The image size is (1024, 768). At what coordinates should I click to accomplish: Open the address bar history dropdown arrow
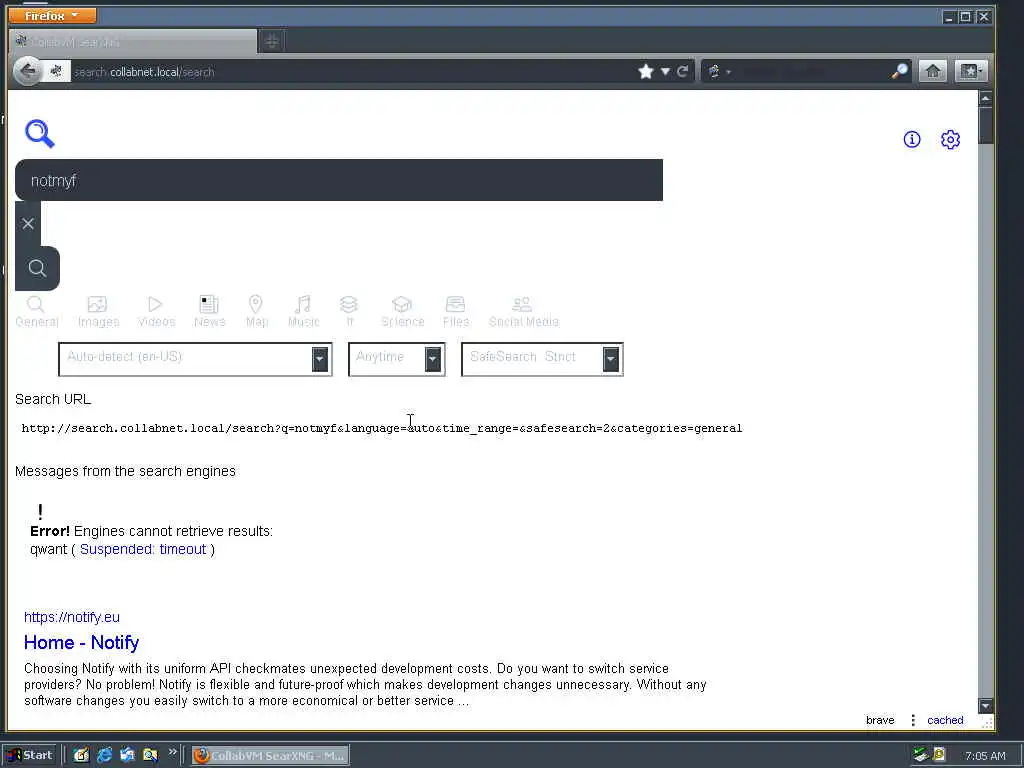[x=665, y=71]
